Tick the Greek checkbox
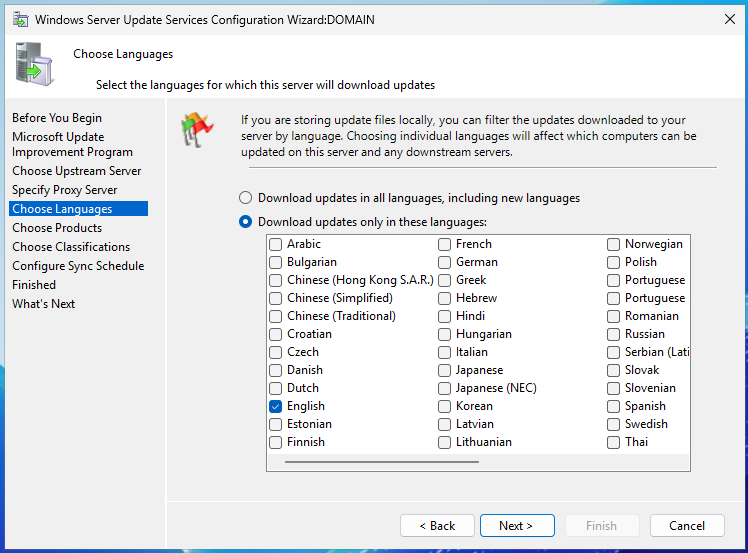Image resolution: width=748 pixels, height=553 pixels. 444,281
